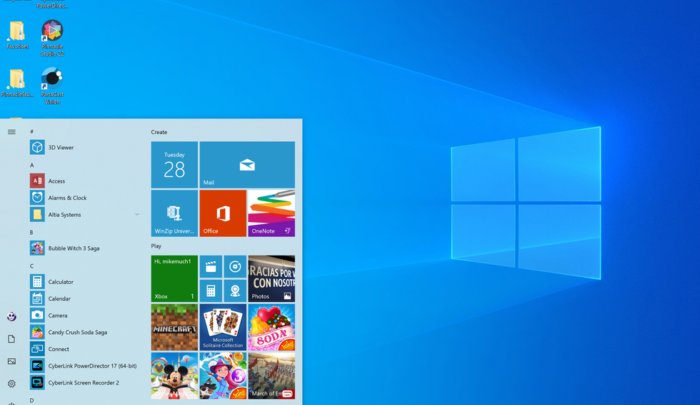This screenshot has height=405, width=700.
Task: Open the Calendar tile showing Tuesday 28
Action: (174, 165)
